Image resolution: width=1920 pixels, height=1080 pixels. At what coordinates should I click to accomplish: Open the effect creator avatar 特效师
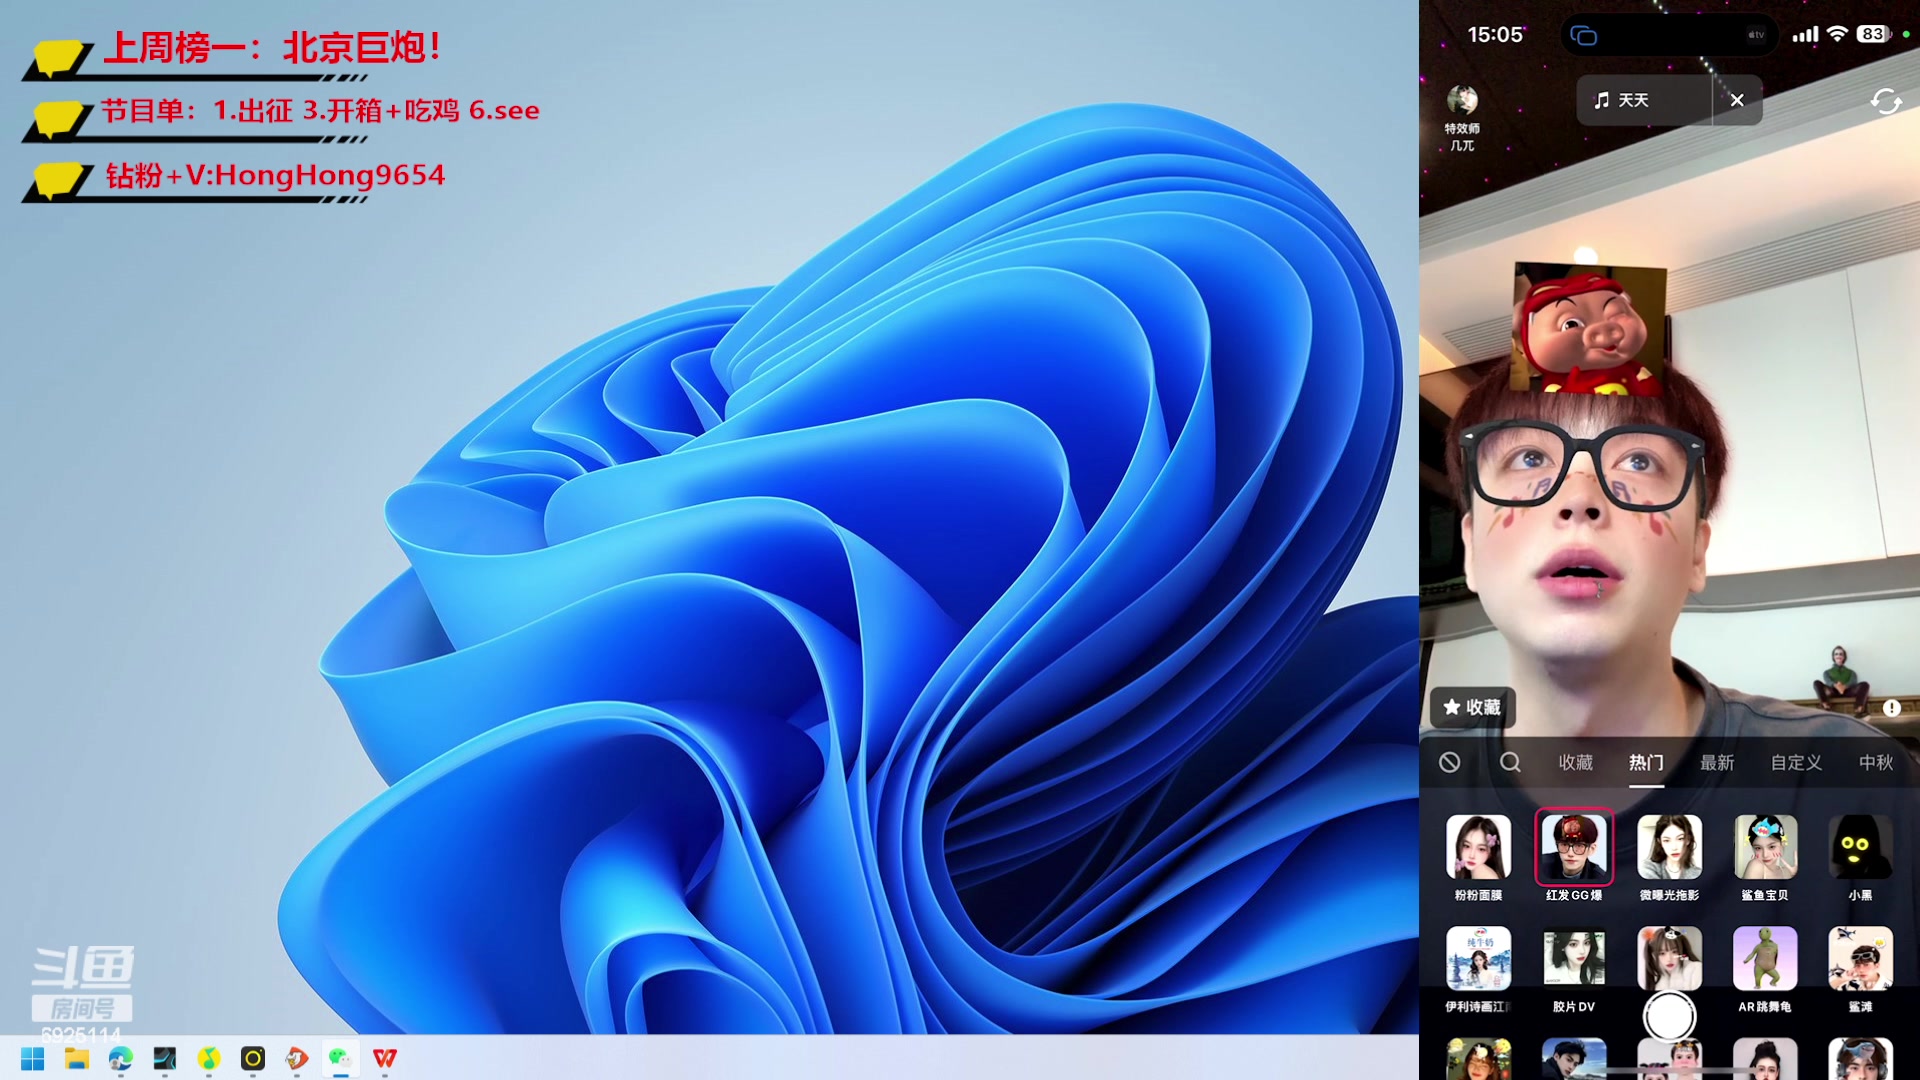[x=1462, y=101]
